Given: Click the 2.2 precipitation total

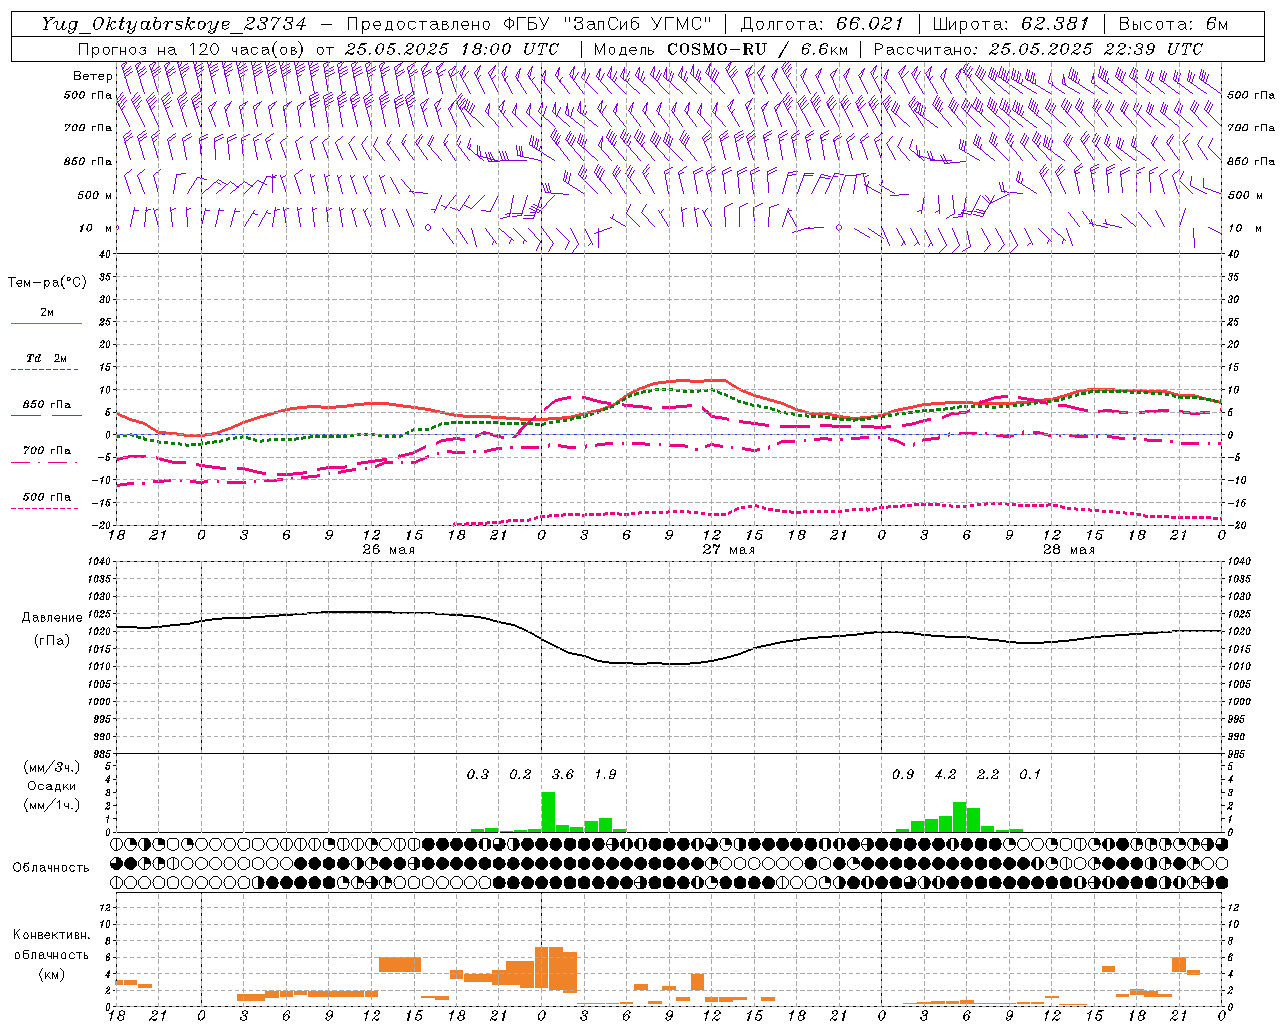Looking at the screenshot, I should (988, 775).
